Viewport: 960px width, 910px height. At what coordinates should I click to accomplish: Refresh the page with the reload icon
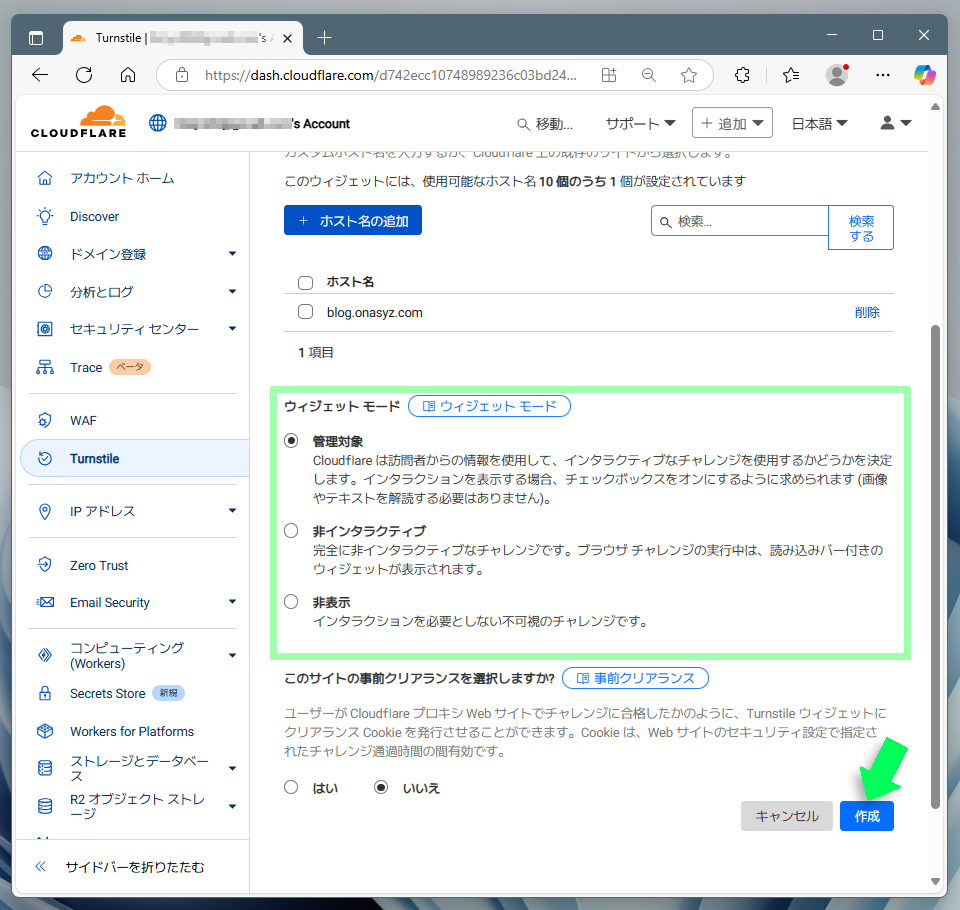tap(84, 75)
